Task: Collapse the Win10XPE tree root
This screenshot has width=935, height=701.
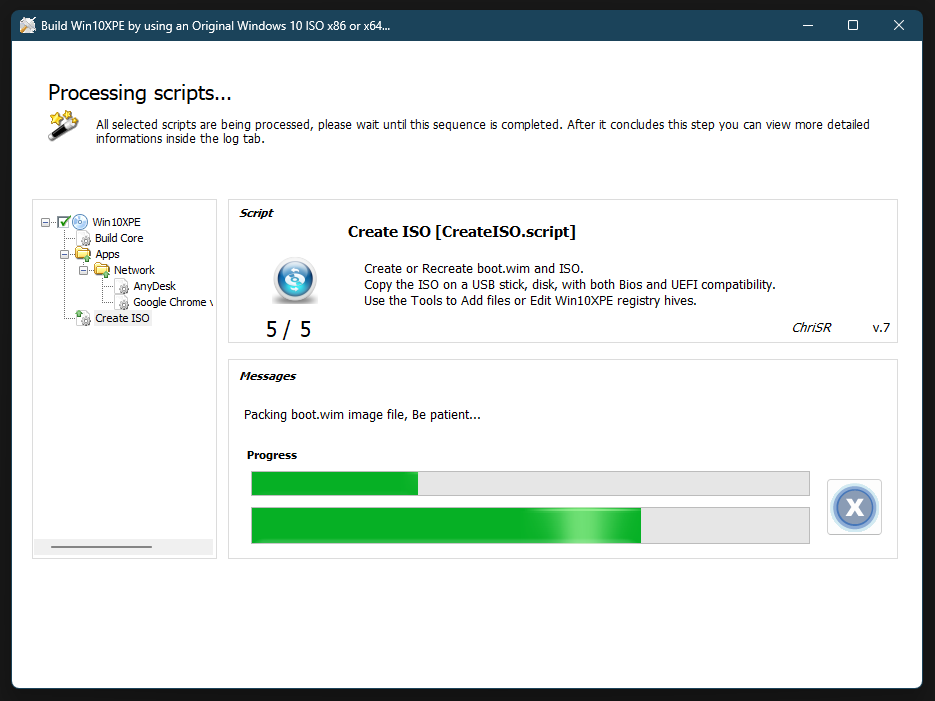Action: point(45,222)
